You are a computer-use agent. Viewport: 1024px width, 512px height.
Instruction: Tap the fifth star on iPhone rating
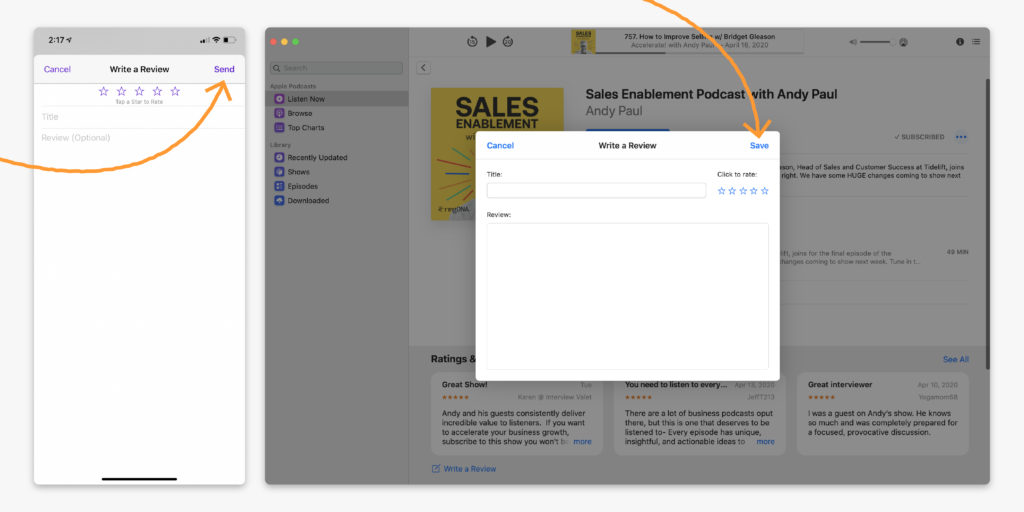coord(175,91)
